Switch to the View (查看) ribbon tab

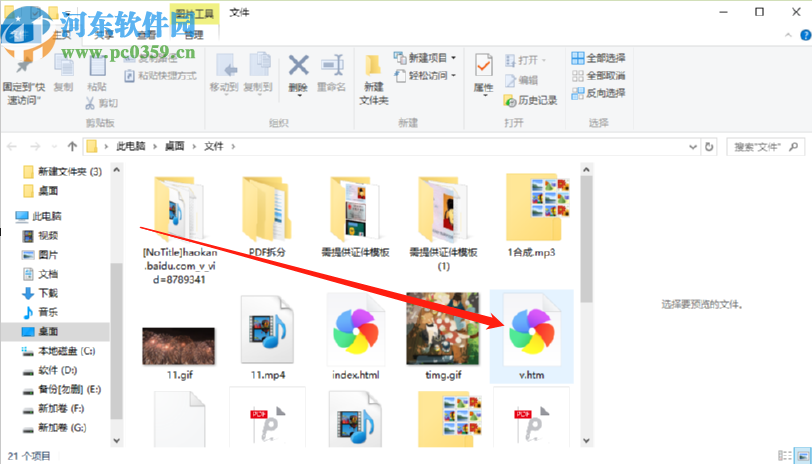click(x=147, y=35)
